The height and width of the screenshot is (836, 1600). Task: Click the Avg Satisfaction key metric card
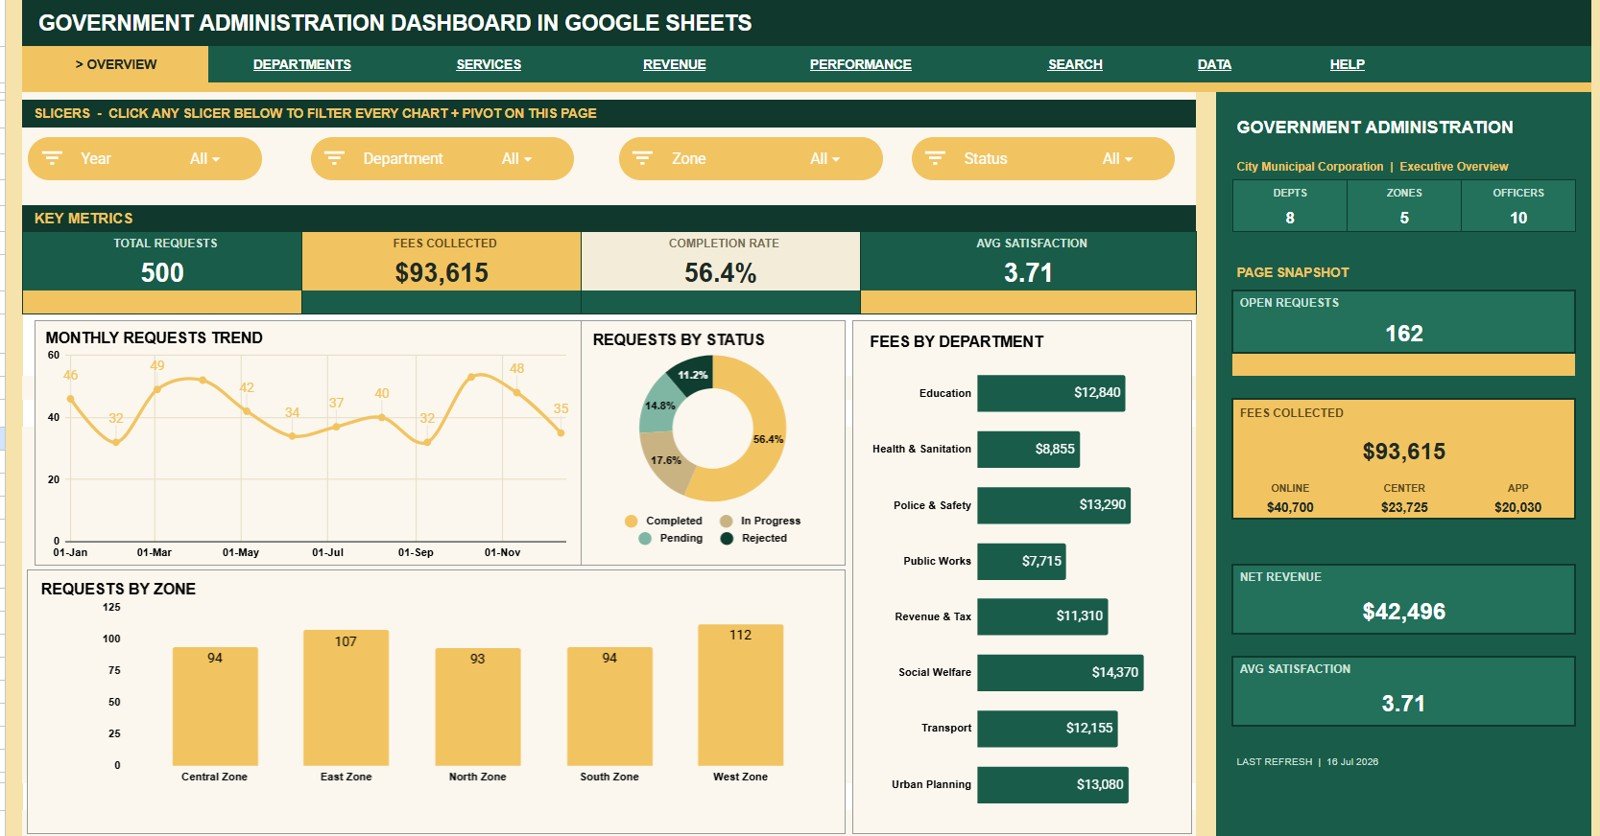[x=1028, y=262]
